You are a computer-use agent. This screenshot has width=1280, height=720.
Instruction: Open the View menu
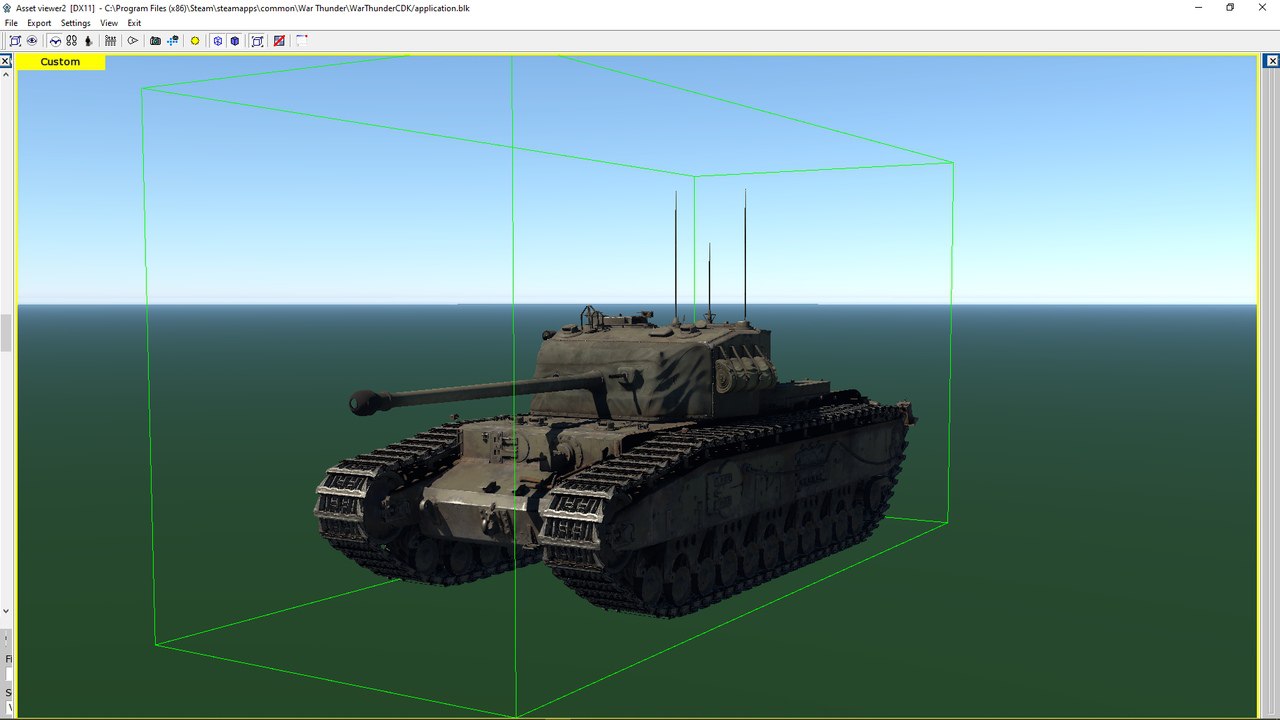(109, 23)
